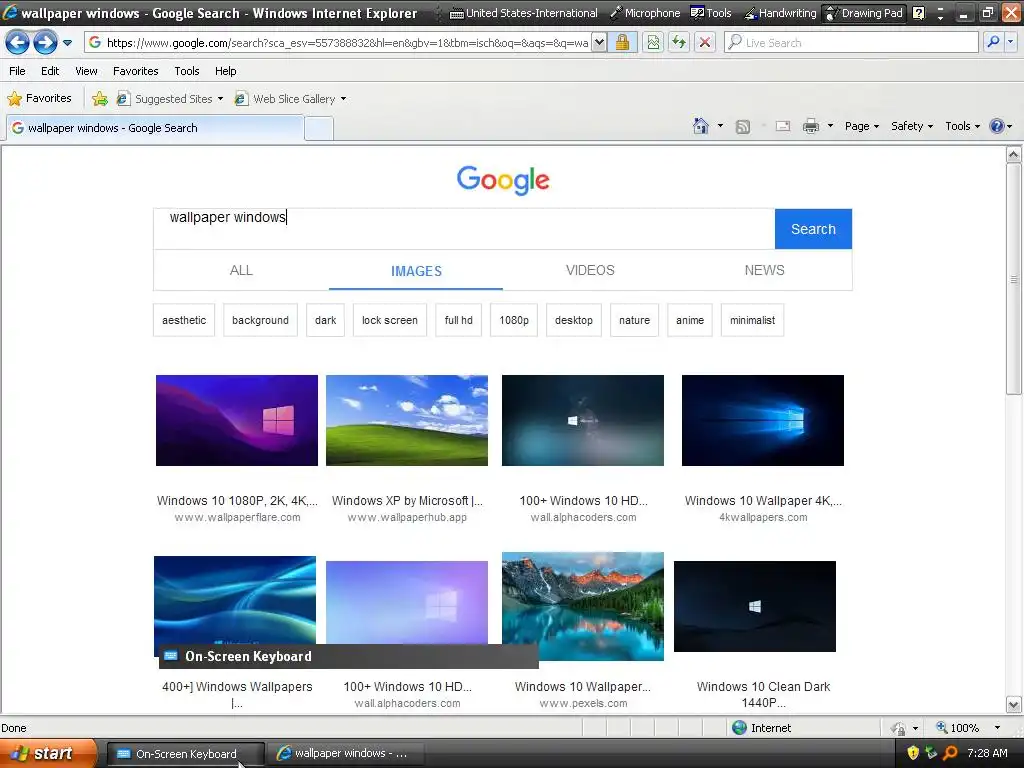1024x768 pixels.
Task: Open the Tools menu in menu bar
Action: (x=187, y=71)
